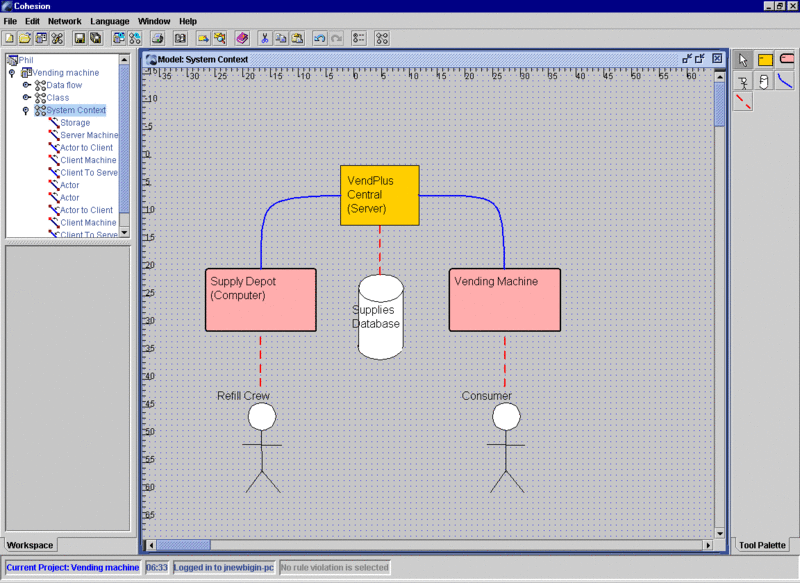800x583 pixels.
Task: Click the New document toolbar icon
Action: [x=9, y=38]
